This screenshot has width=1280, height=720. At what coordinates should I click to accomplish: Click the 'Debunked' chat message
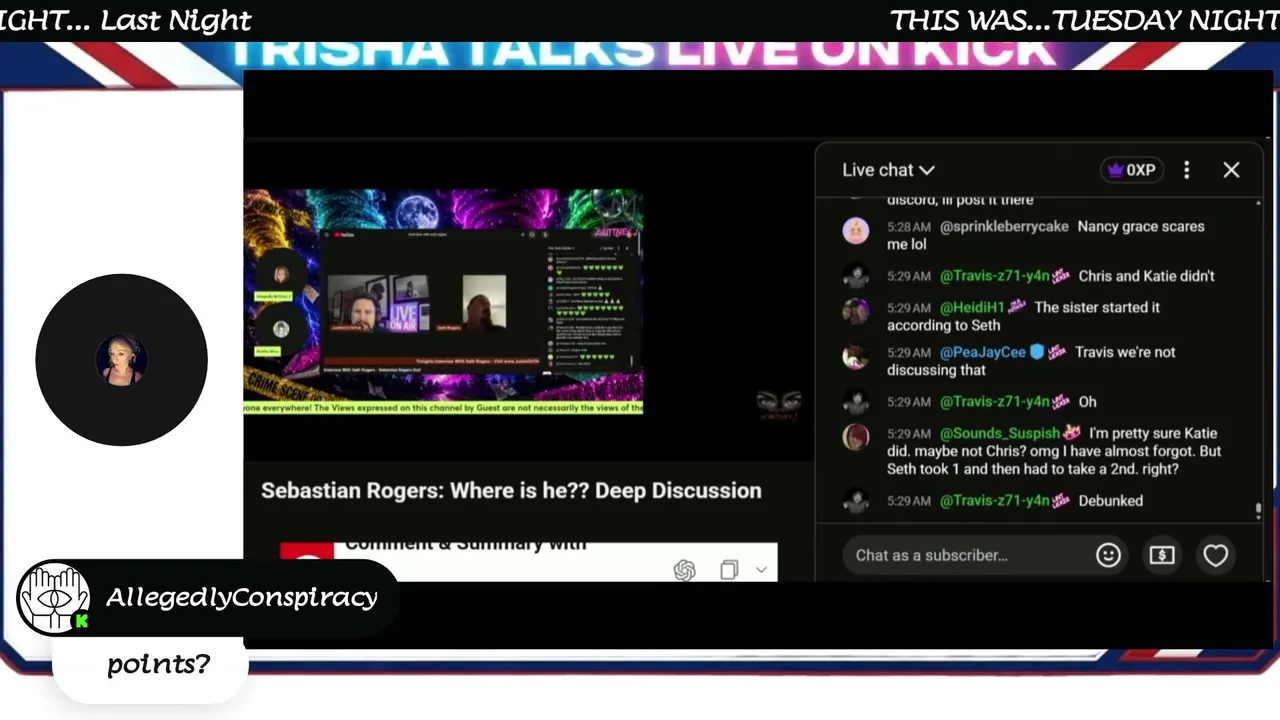point(1110,501)
